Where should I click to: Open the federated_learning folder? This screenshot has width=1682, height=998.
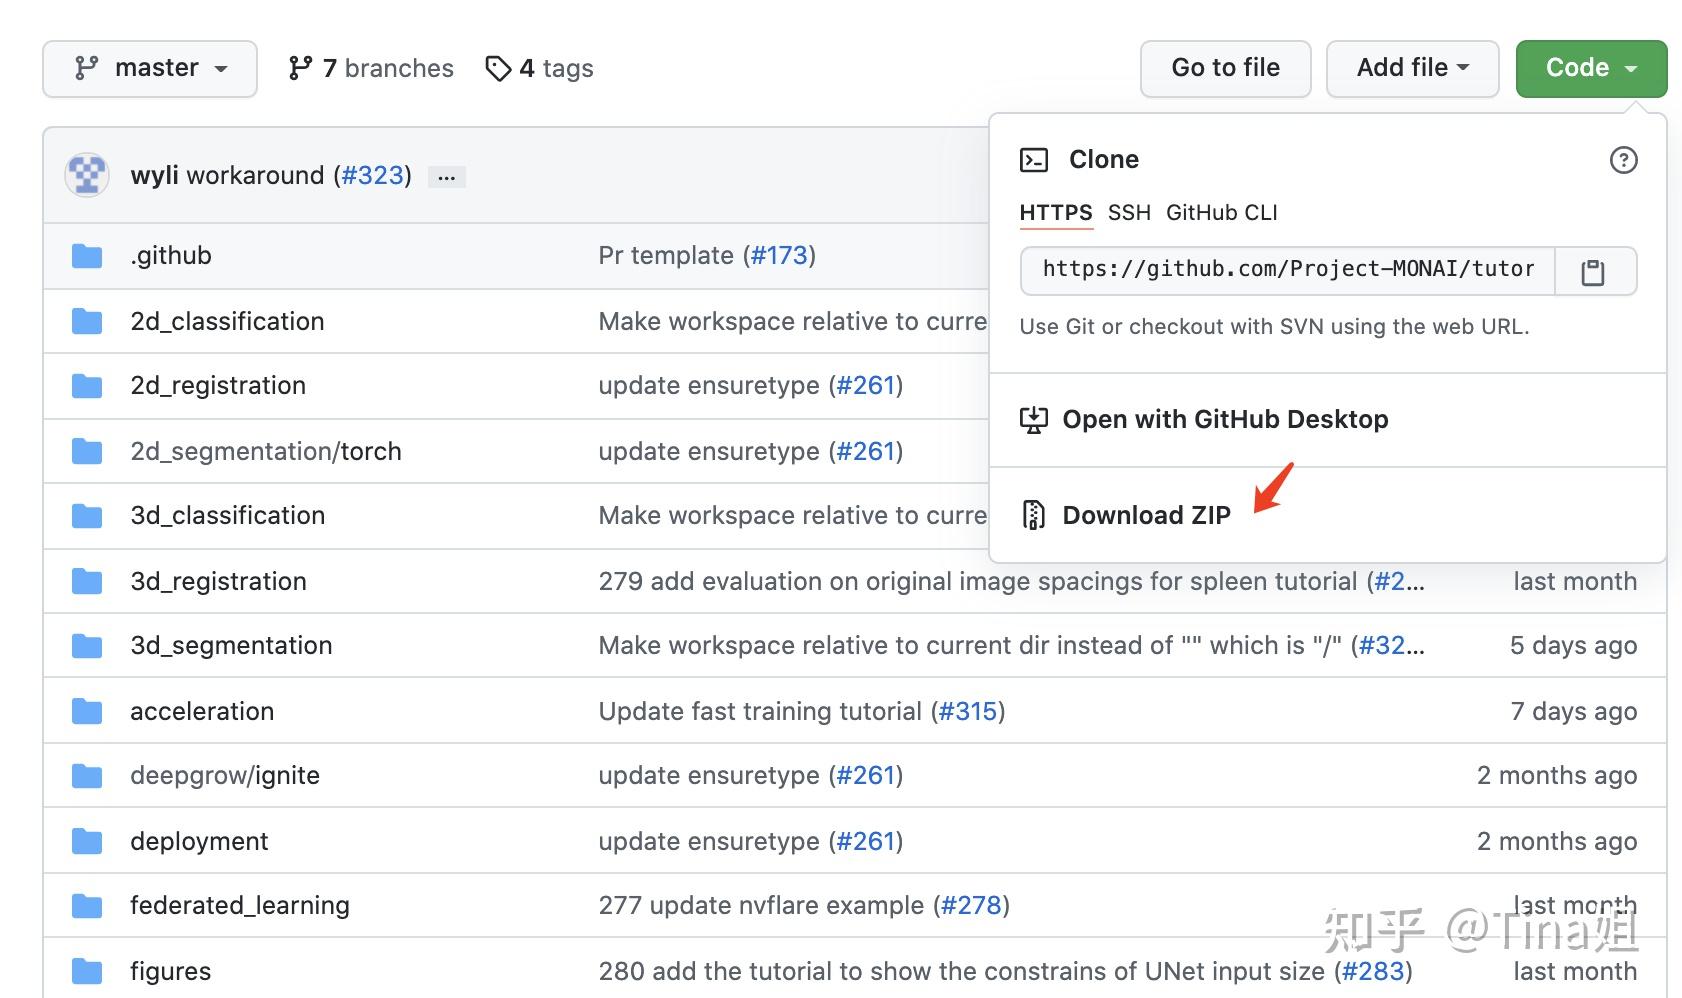pos(240,905)
